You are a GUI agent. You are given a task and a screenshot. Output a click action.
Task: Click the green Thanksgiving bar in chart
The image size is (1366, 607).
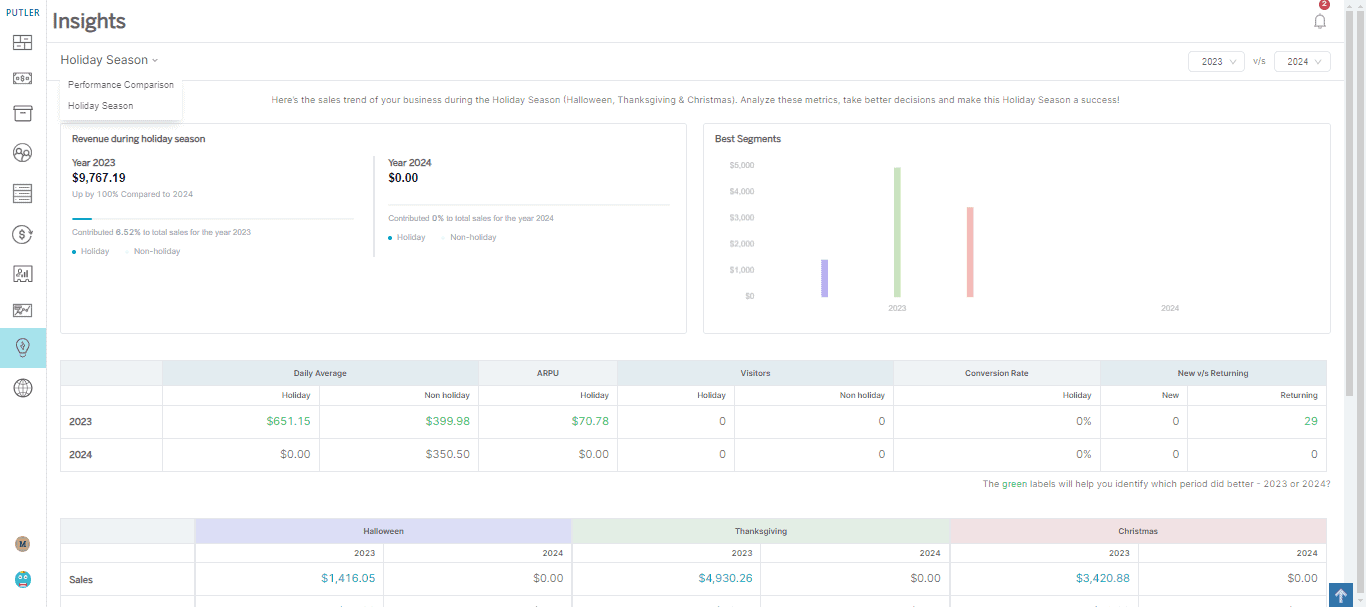coord(897,232)
